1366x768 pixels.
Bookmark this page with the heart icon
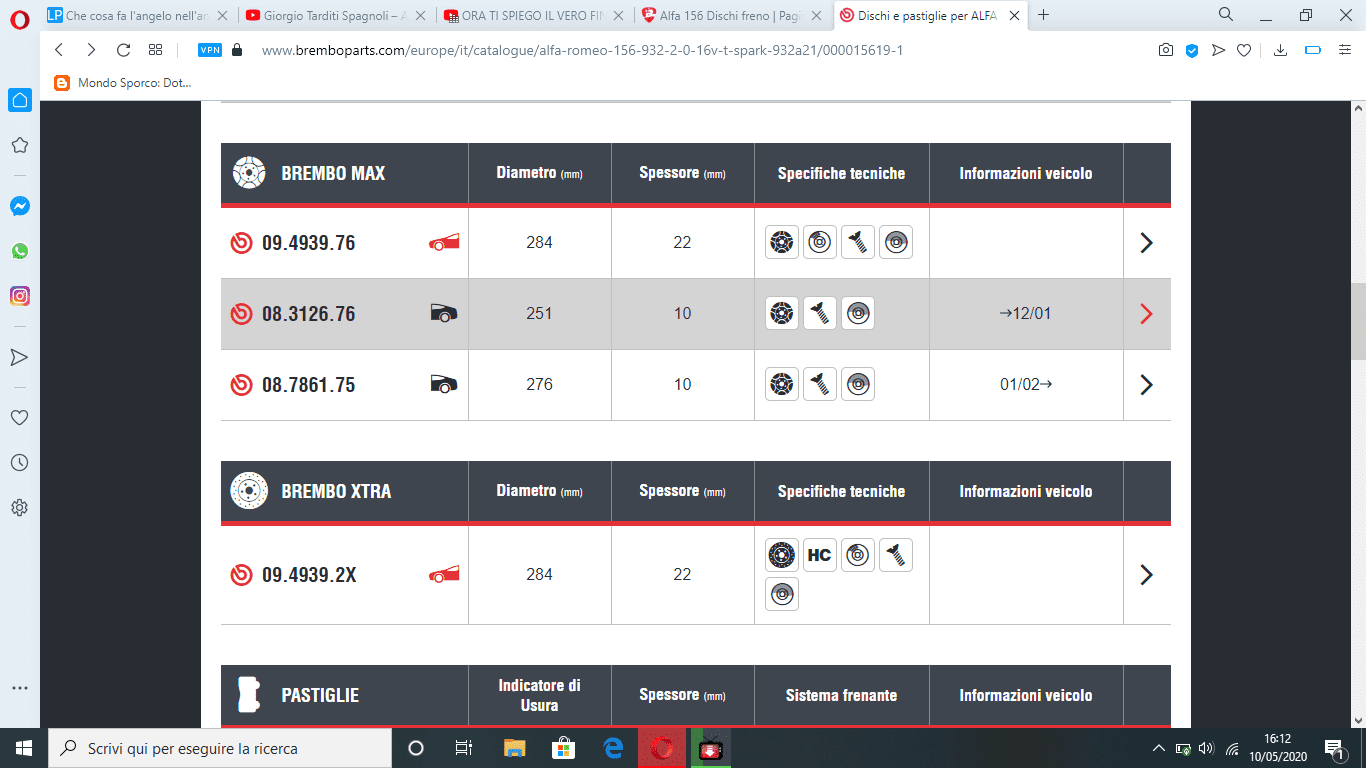tap(1244, 50)
